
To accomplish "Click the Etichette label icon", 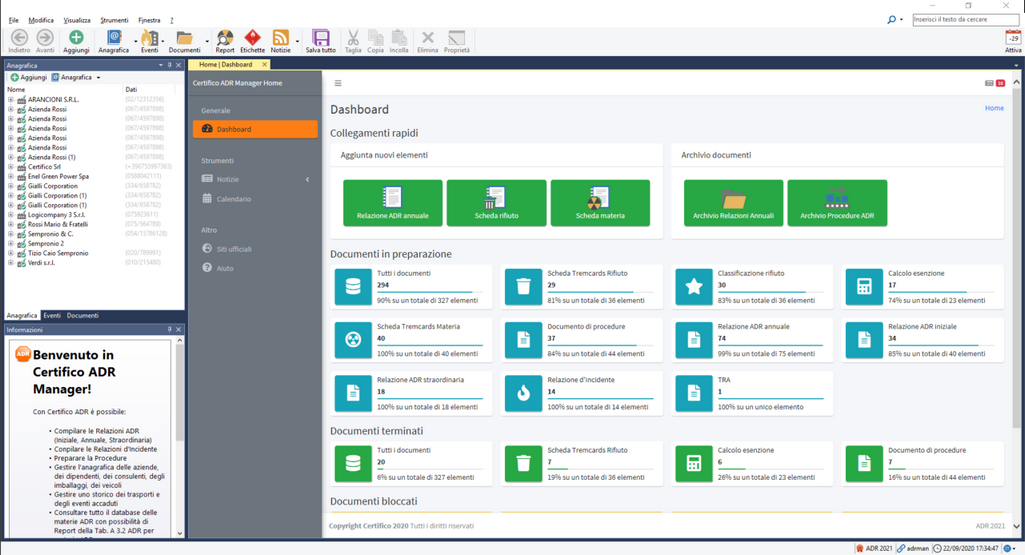I will pyautogui.click(x=253, y=40).
